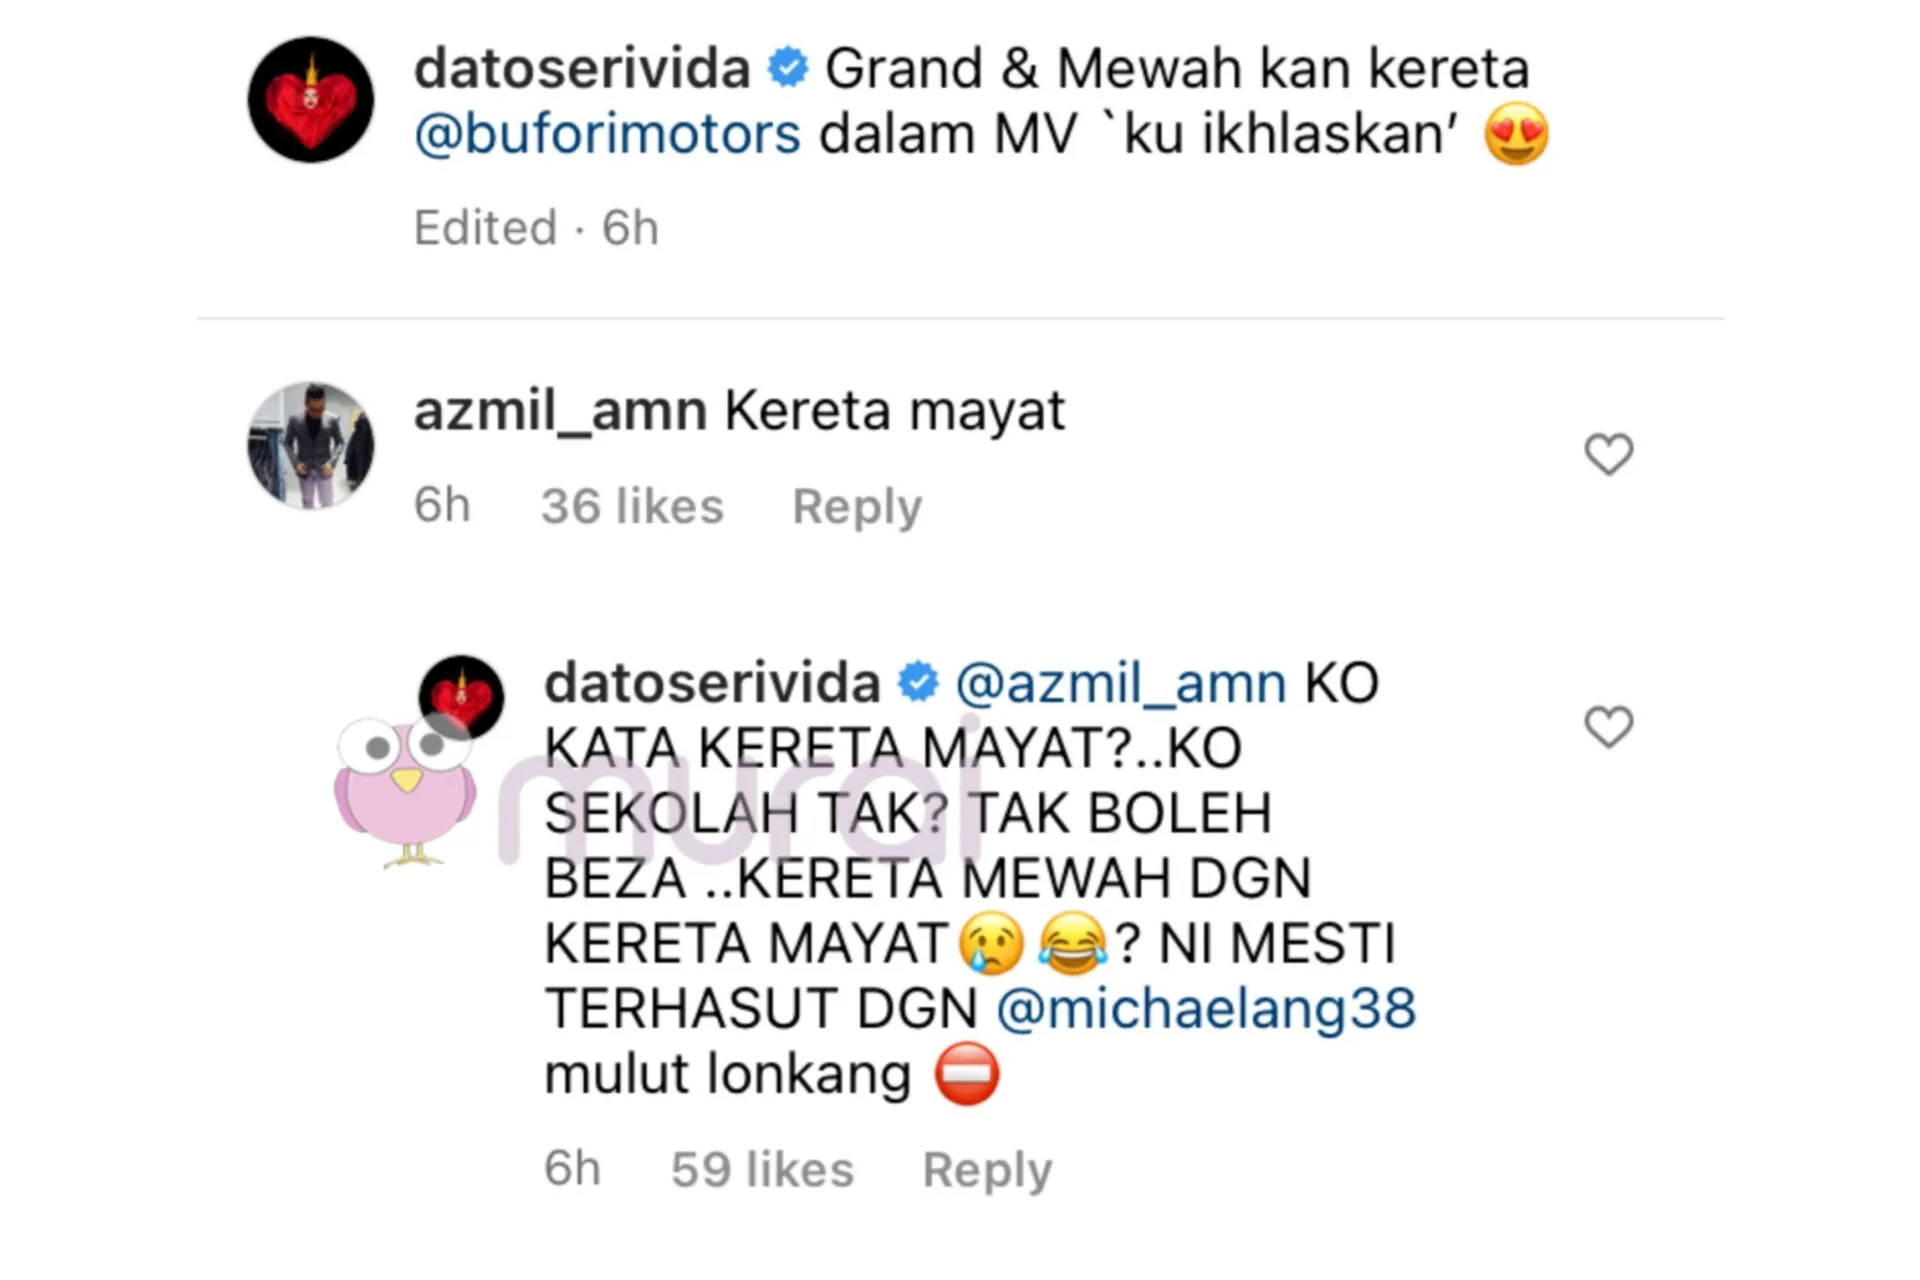Click the verified badge in the reply
This screenshot has height=1280, width=1920.
point(918,682)
